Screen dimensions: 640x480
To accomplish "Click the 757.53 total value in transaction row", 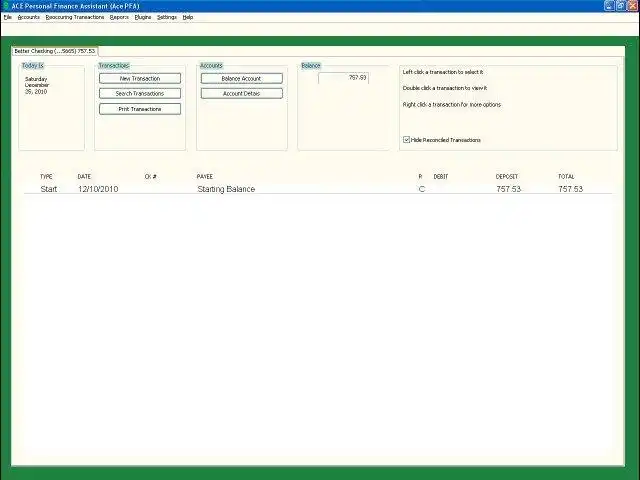I will click(x=571, y=189).
